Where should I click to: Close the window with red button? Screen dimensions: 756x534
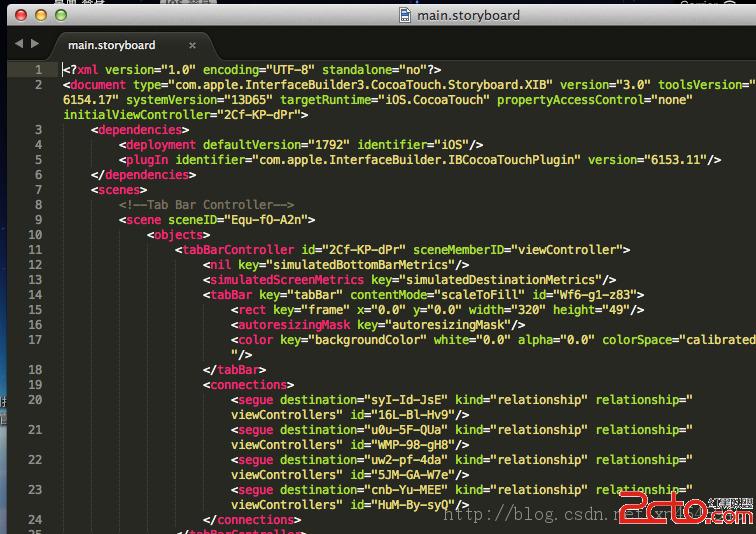pos(21,15)
